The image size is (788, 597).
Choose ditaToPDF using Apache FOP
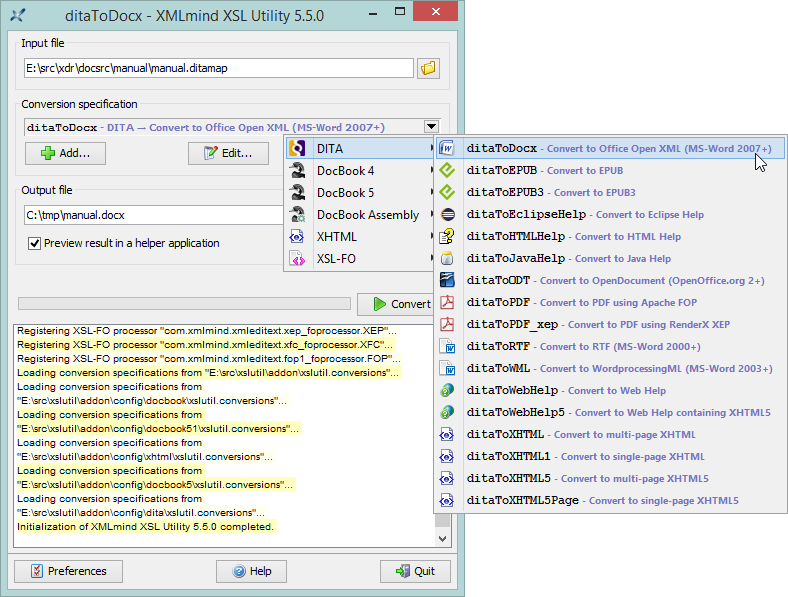[610, 303]
